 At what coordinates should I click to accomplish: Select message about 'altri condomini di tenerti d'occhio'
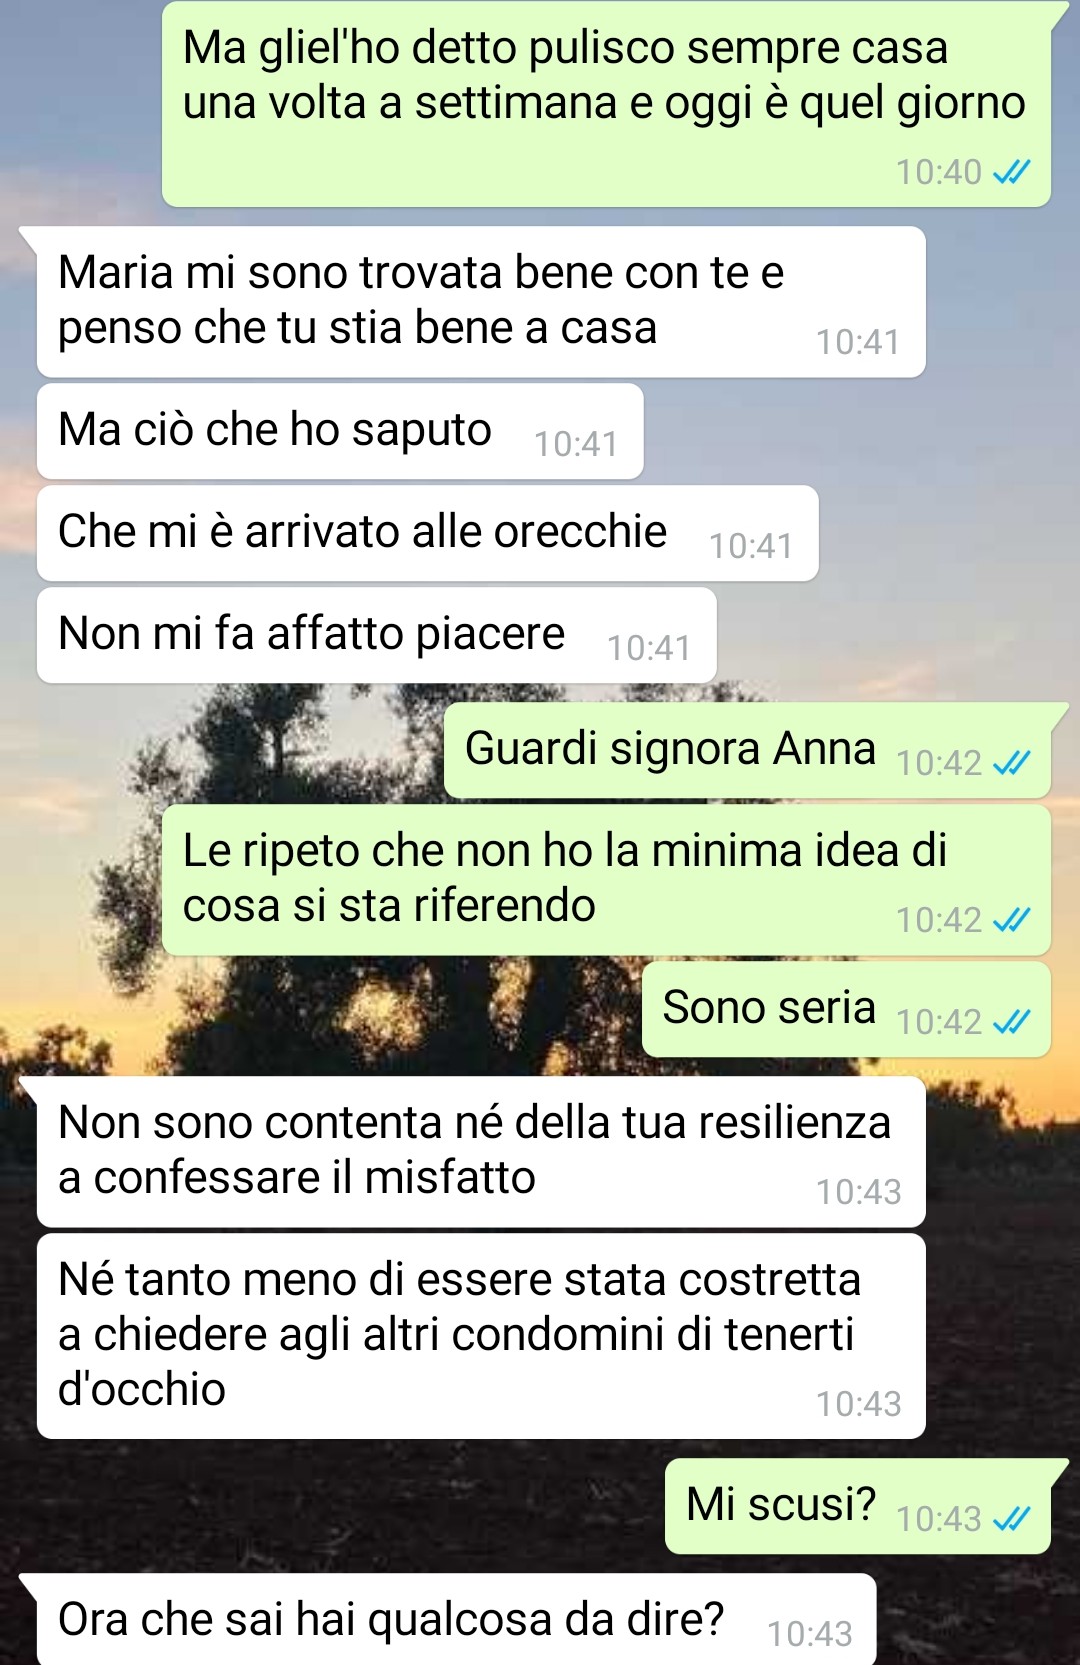tap(481, 1336)
